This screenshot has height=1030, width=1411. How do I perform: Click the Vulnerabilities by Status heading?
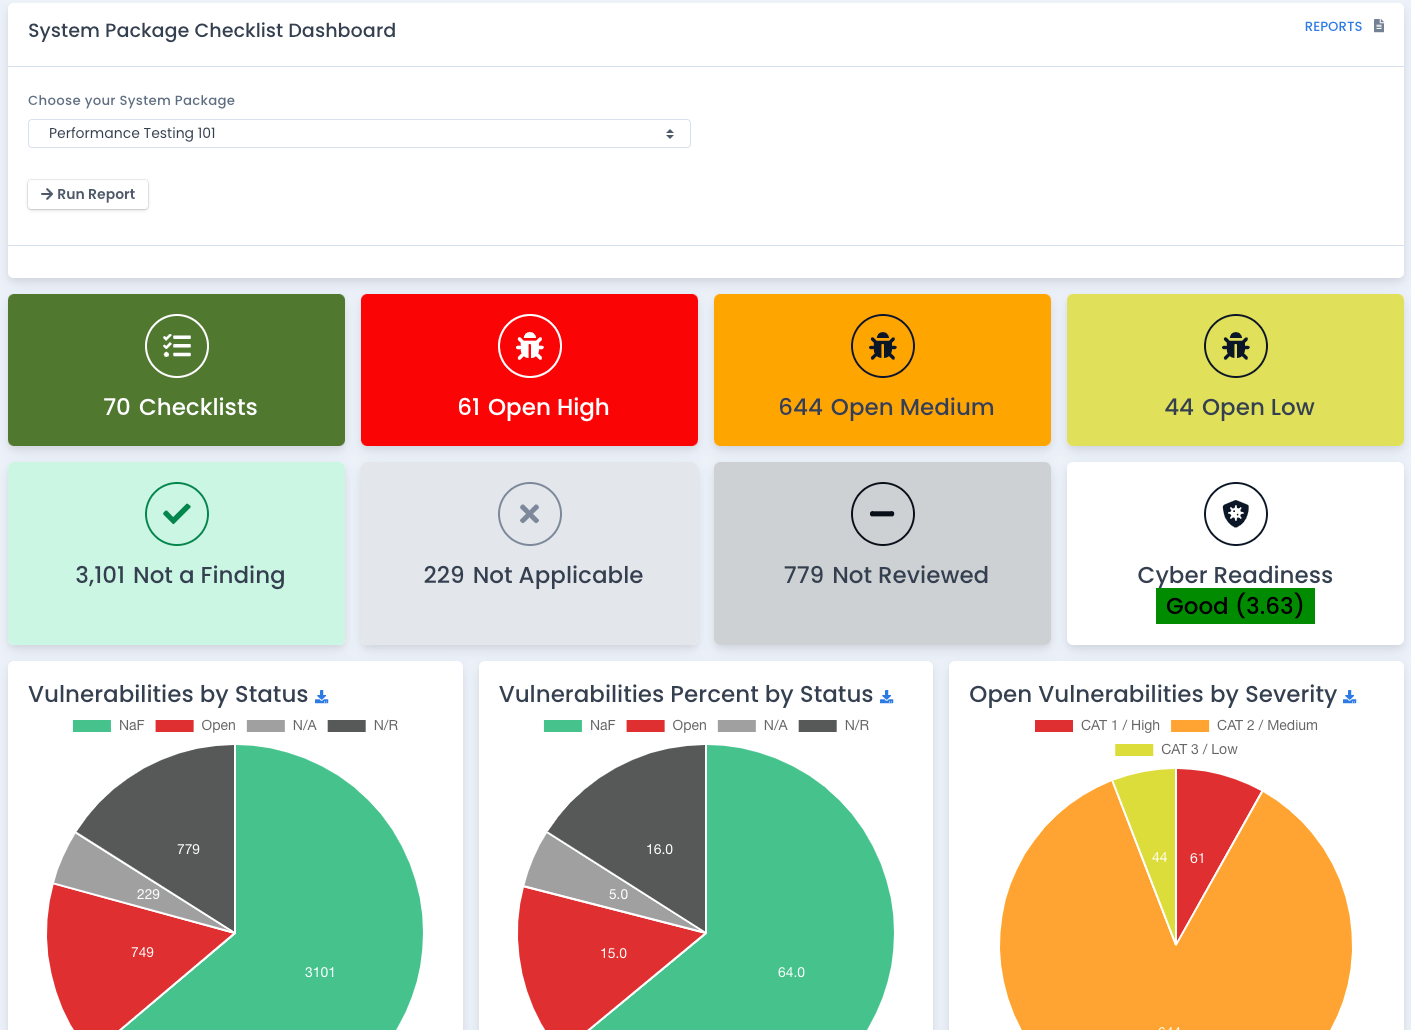(x=168, y=695)
